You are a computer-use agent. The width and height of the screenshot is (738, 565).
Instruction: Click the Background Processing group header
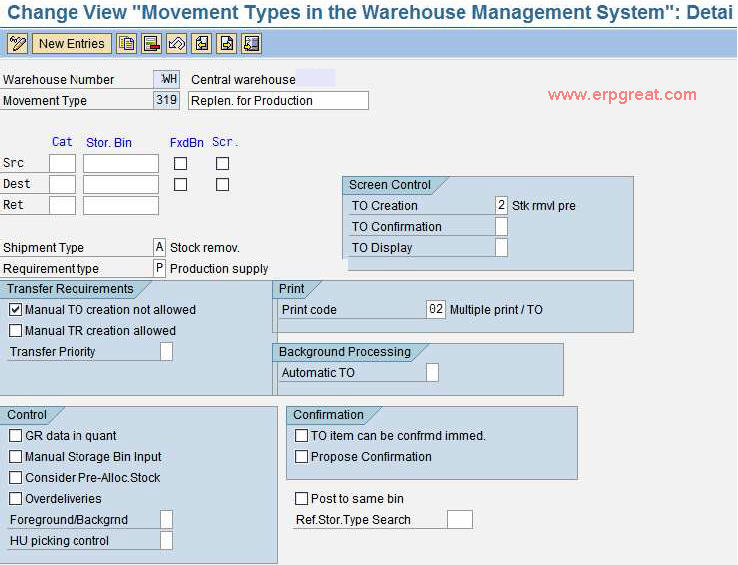point(345,352)
